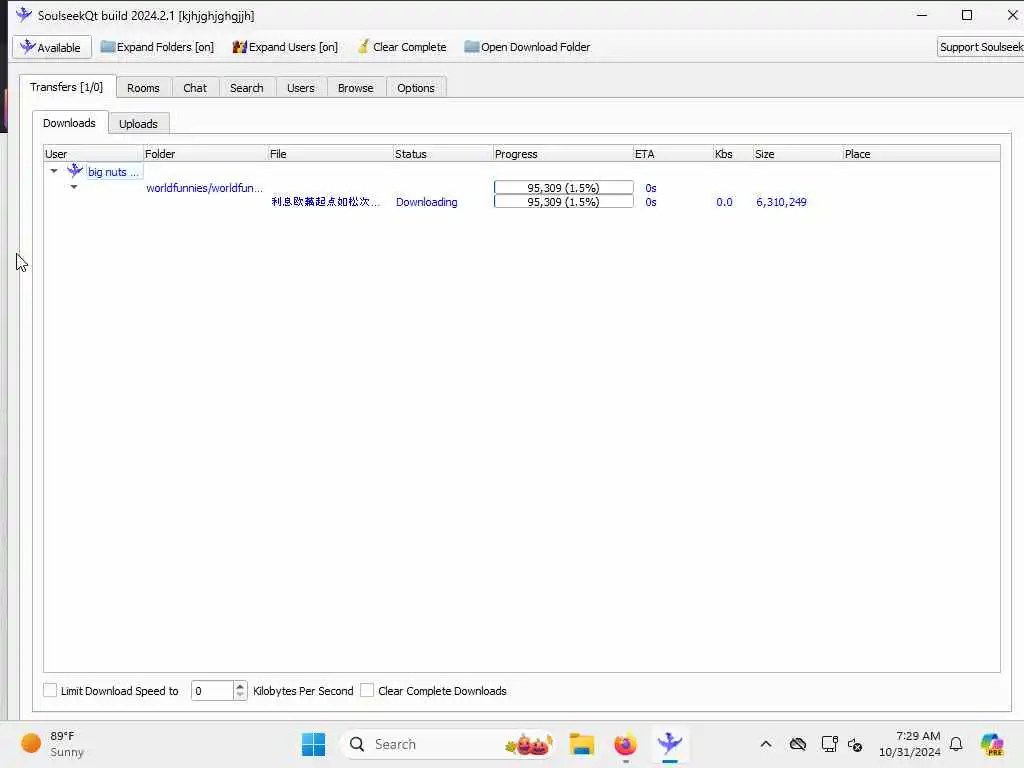Click the cloud sync tray icon
The image size is (1024, 768).
click(797, 744)
